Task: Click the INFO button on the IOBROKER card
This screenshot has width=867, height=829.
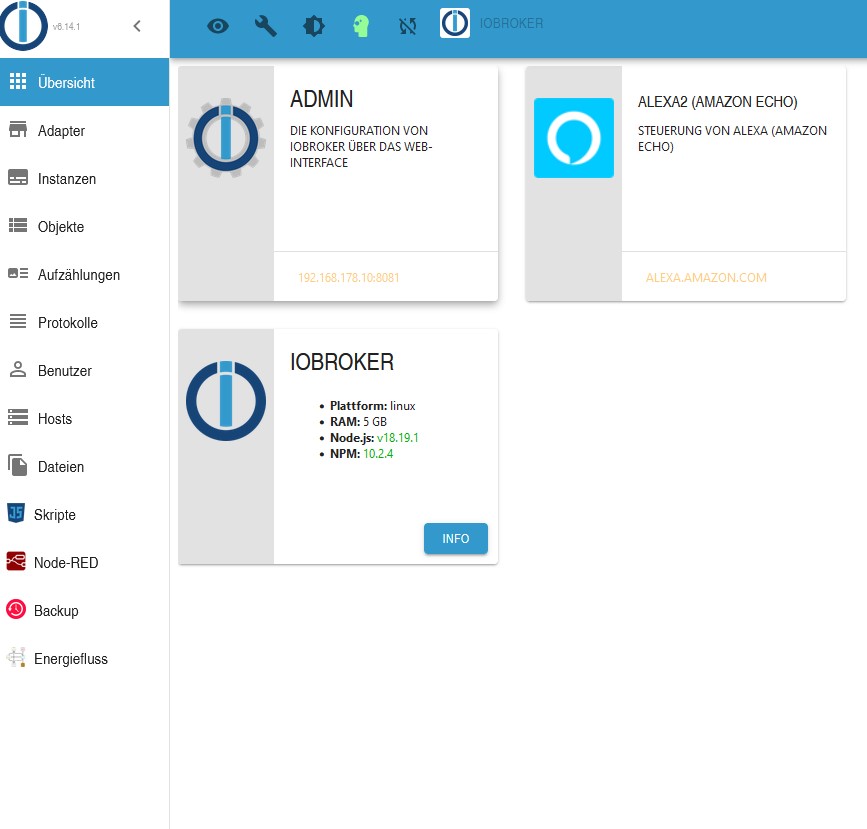Action: pos(456,539)
